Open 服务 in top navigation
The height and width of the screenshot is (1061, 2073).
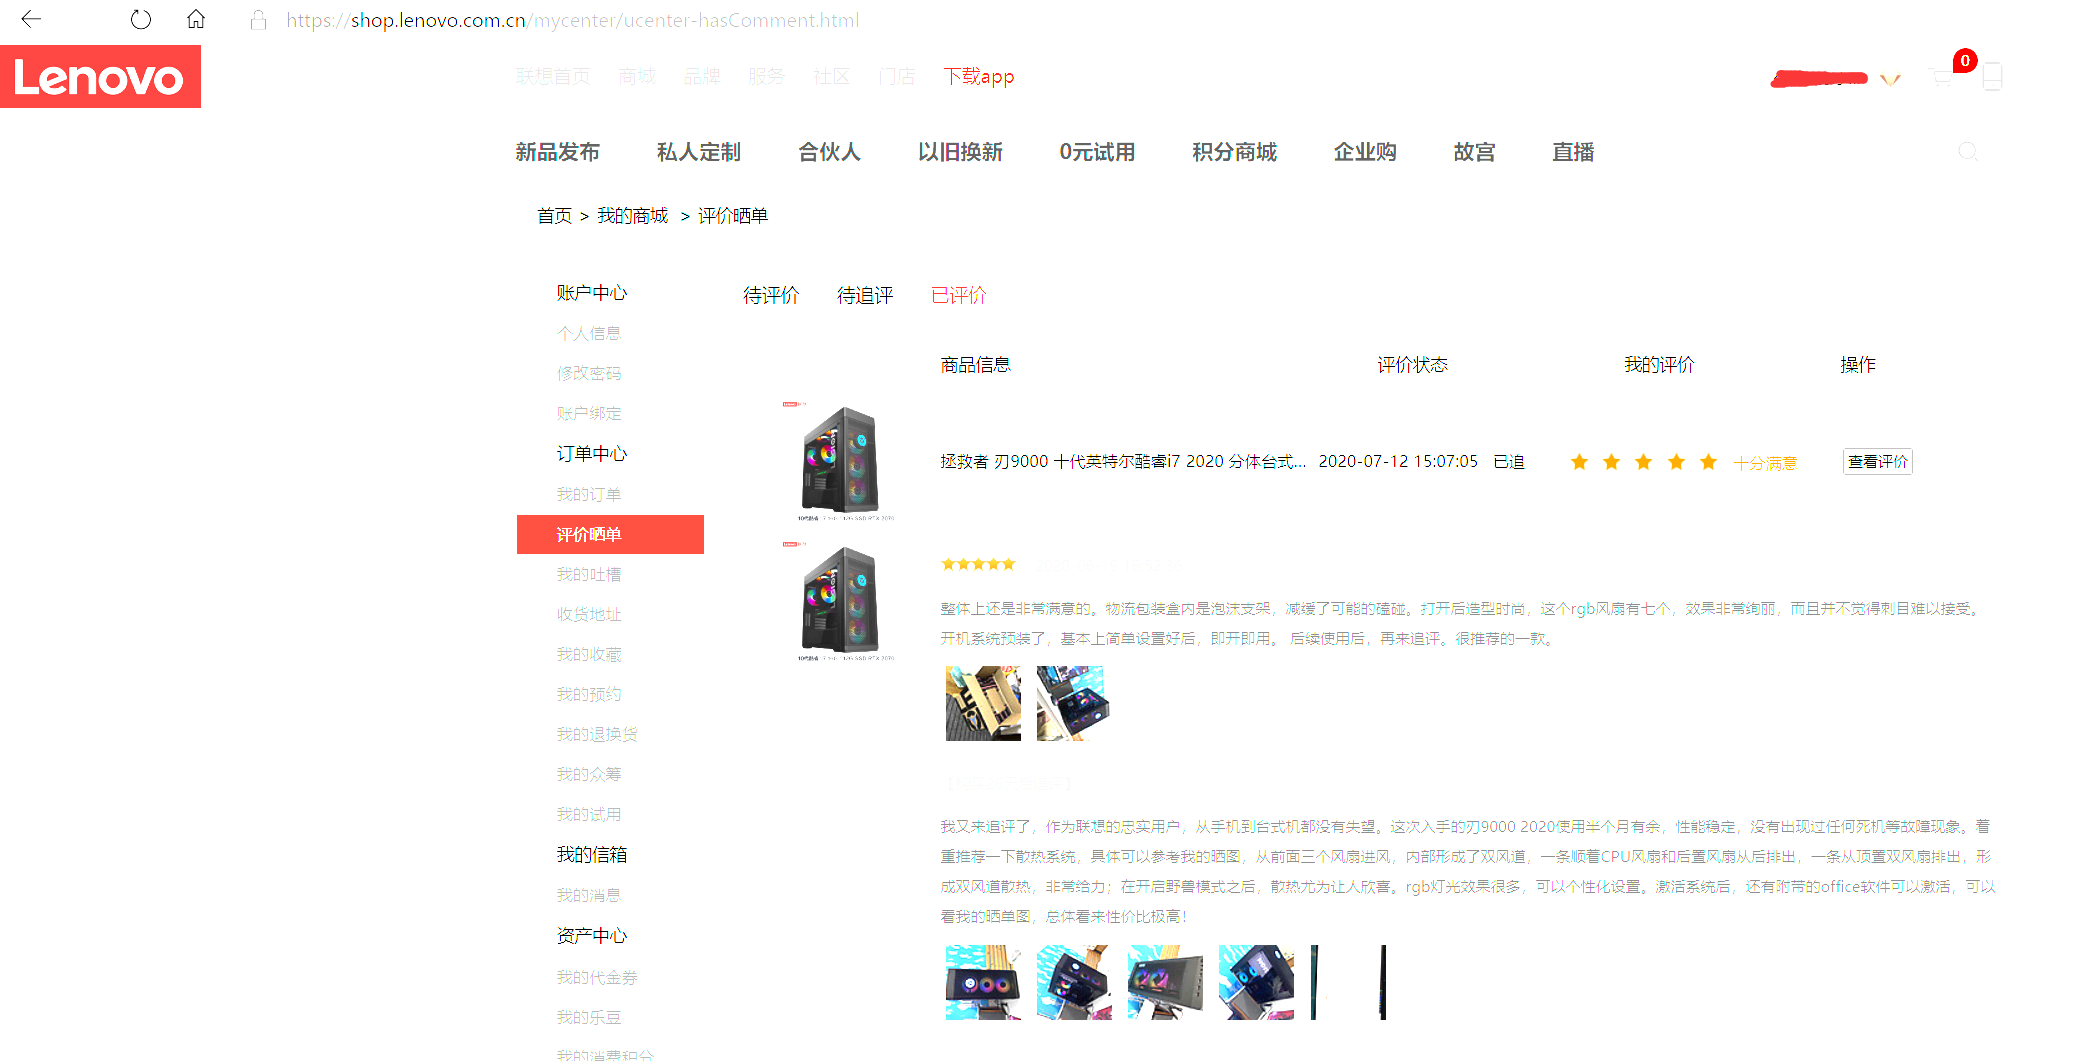766,77
